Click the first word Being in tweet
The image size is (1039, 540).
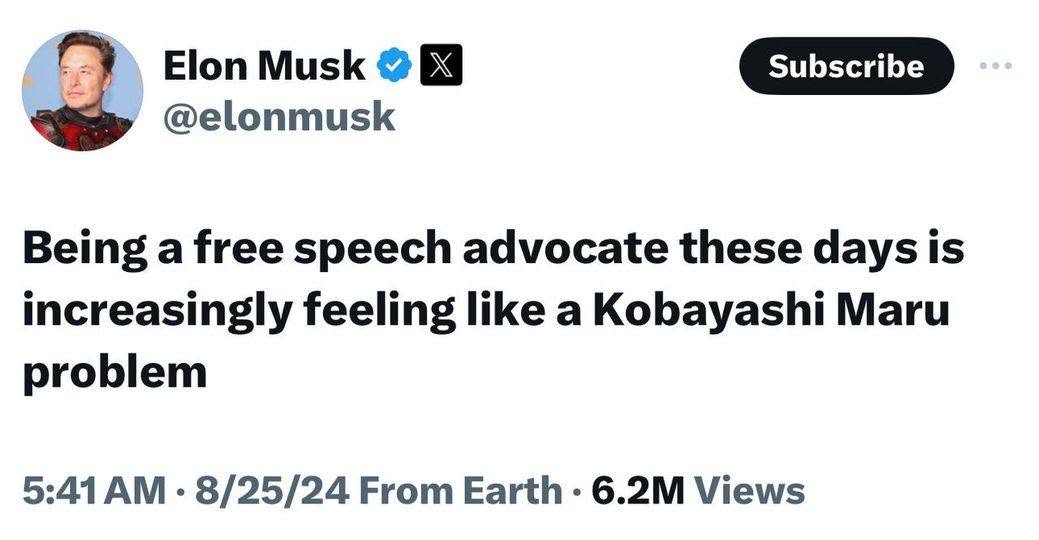coord(81,249)
